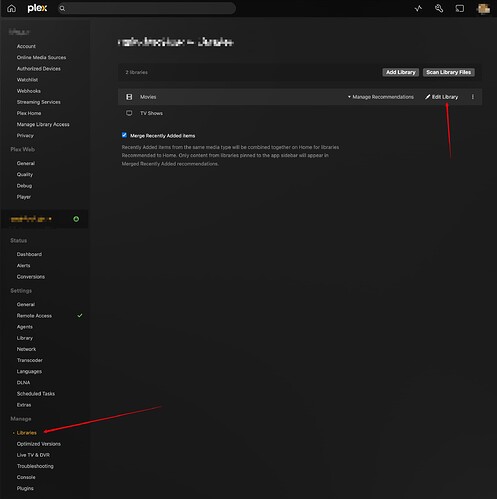Screen dimensions: 497x499
Task: Open Movies library more options menu
Action: [x=472, y=97]
